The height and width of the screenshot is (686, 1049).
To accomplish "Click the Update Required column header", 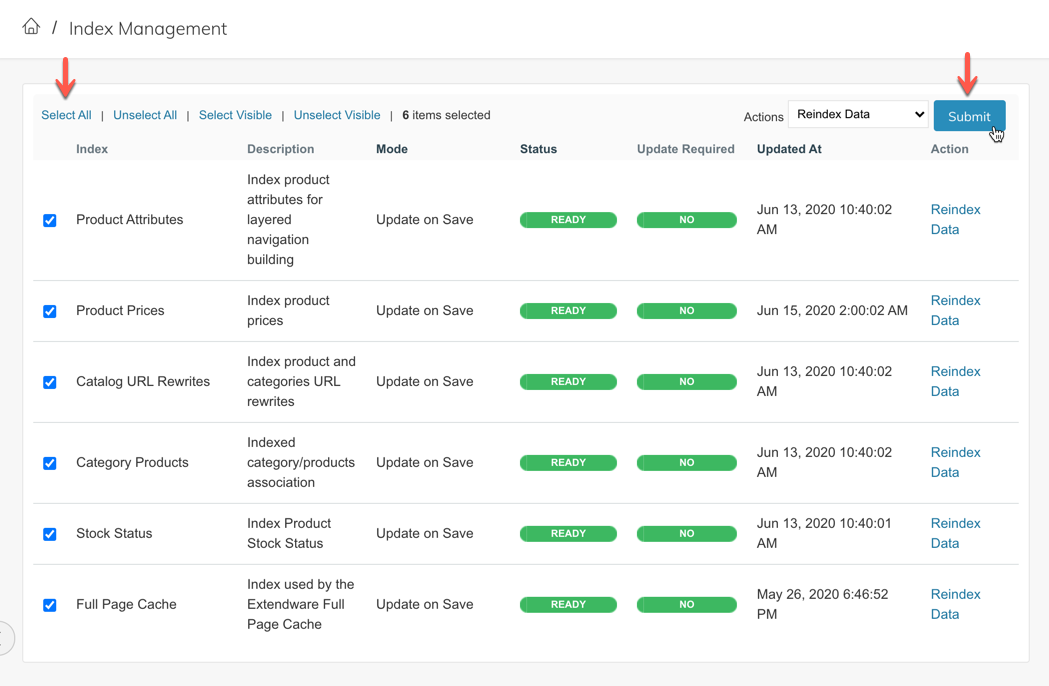I will 686,149.
